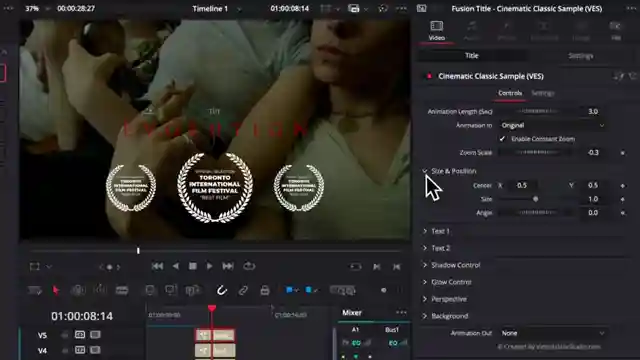Toggle linked selection chain icon

(243, 290)
